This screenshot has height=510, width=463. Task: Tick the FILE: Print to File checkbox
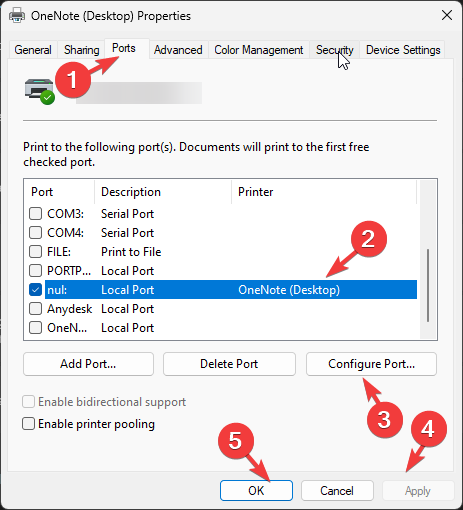point(35,252)
